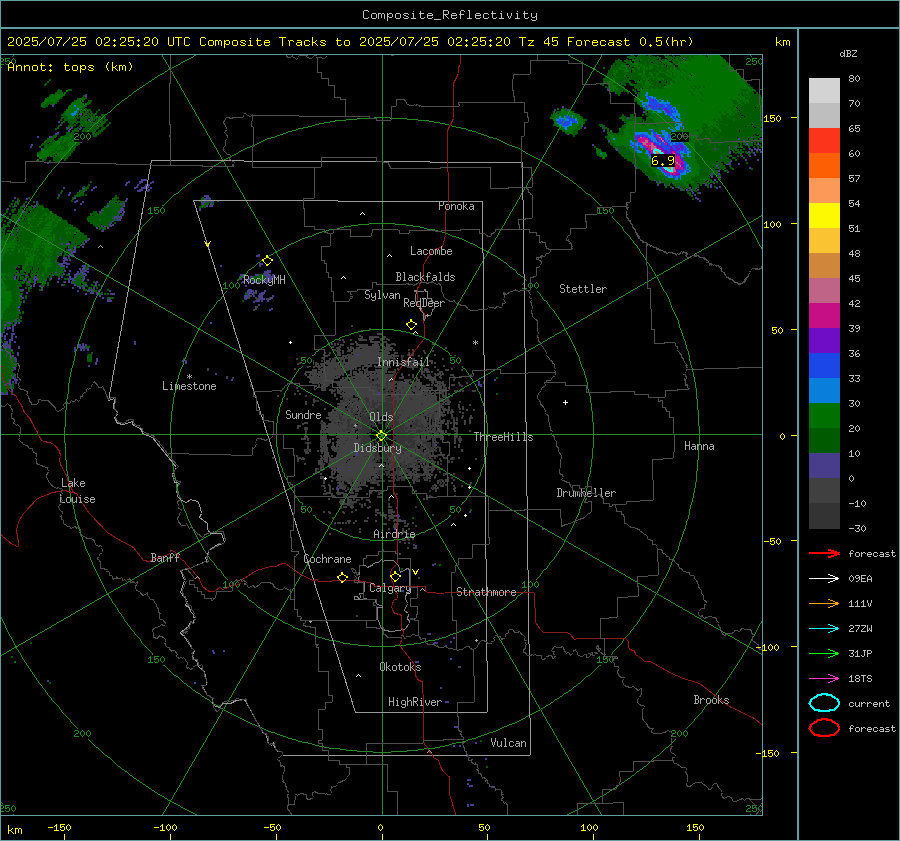Viewport: 900px width, 841px height.
Task: Pick the magenta 39–42 dBZ swatch
Action: [824, 315]
